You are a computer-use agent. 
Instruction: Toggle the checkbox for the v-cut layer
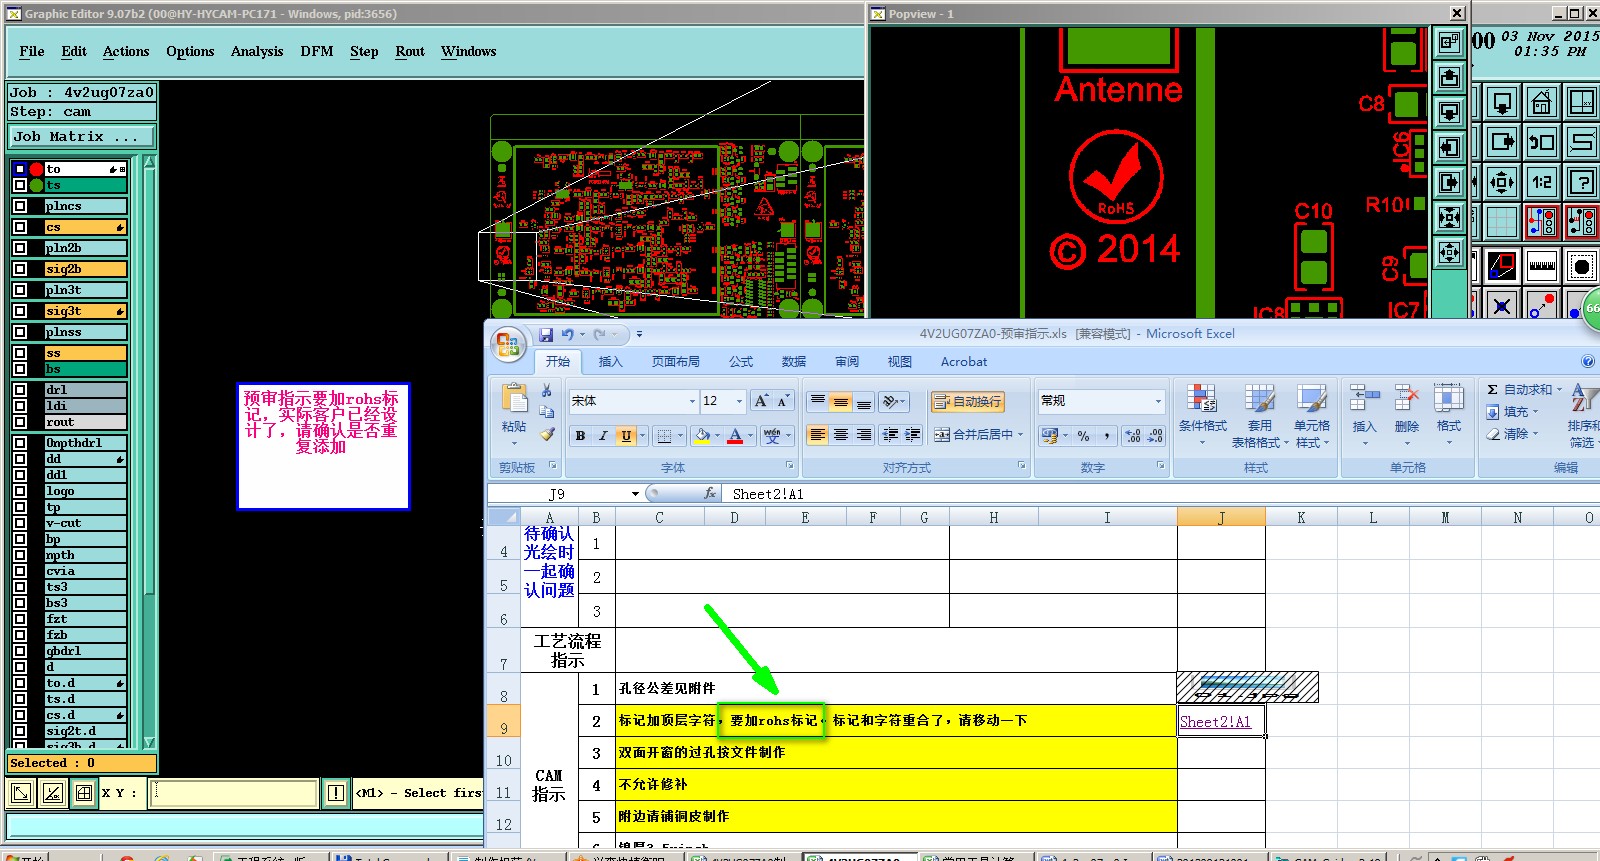point(20,523)
